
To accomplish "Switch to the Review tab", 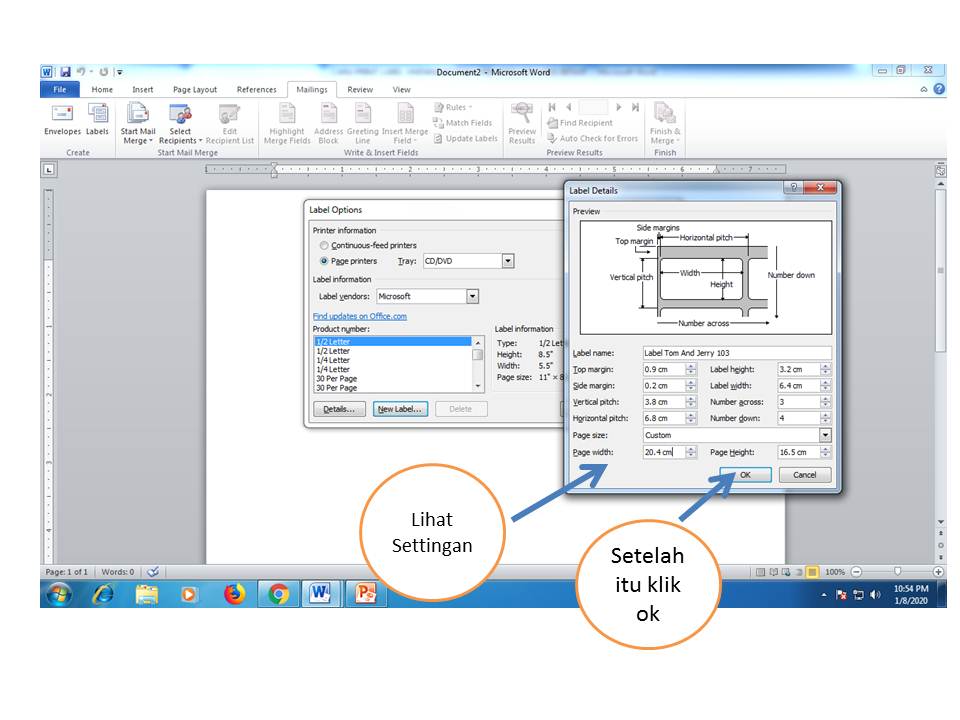I will tap(360, 89).
